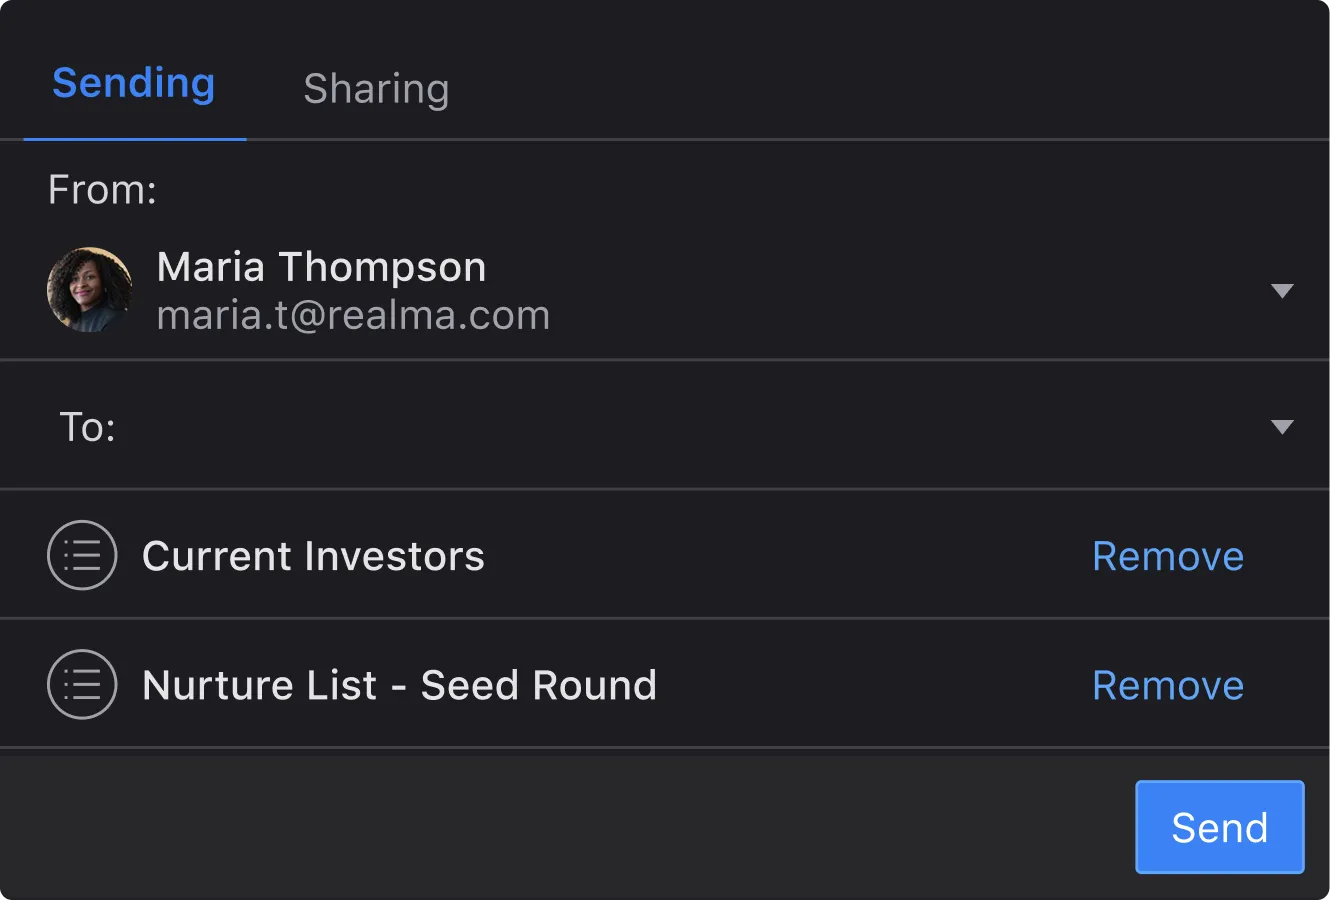Select the Current Investors list name

tap(313, 556)
